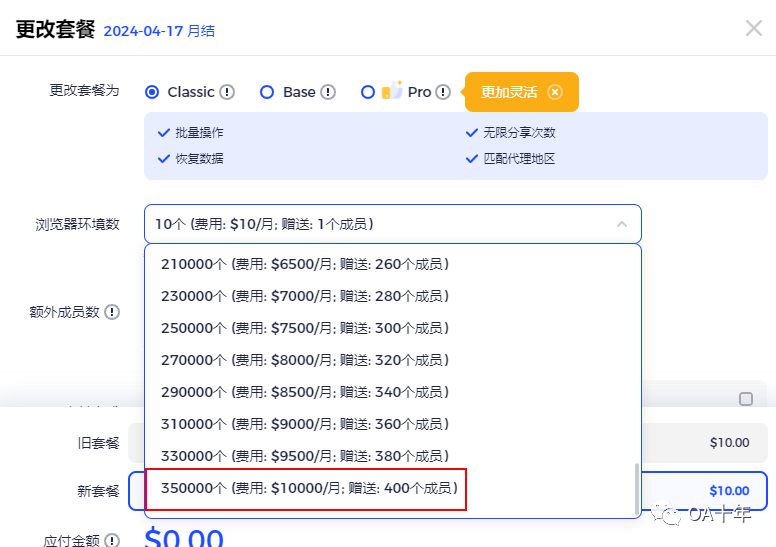
Task: Click the 浏览器环境数 combo box showing 10个
Action: point(380,224)
